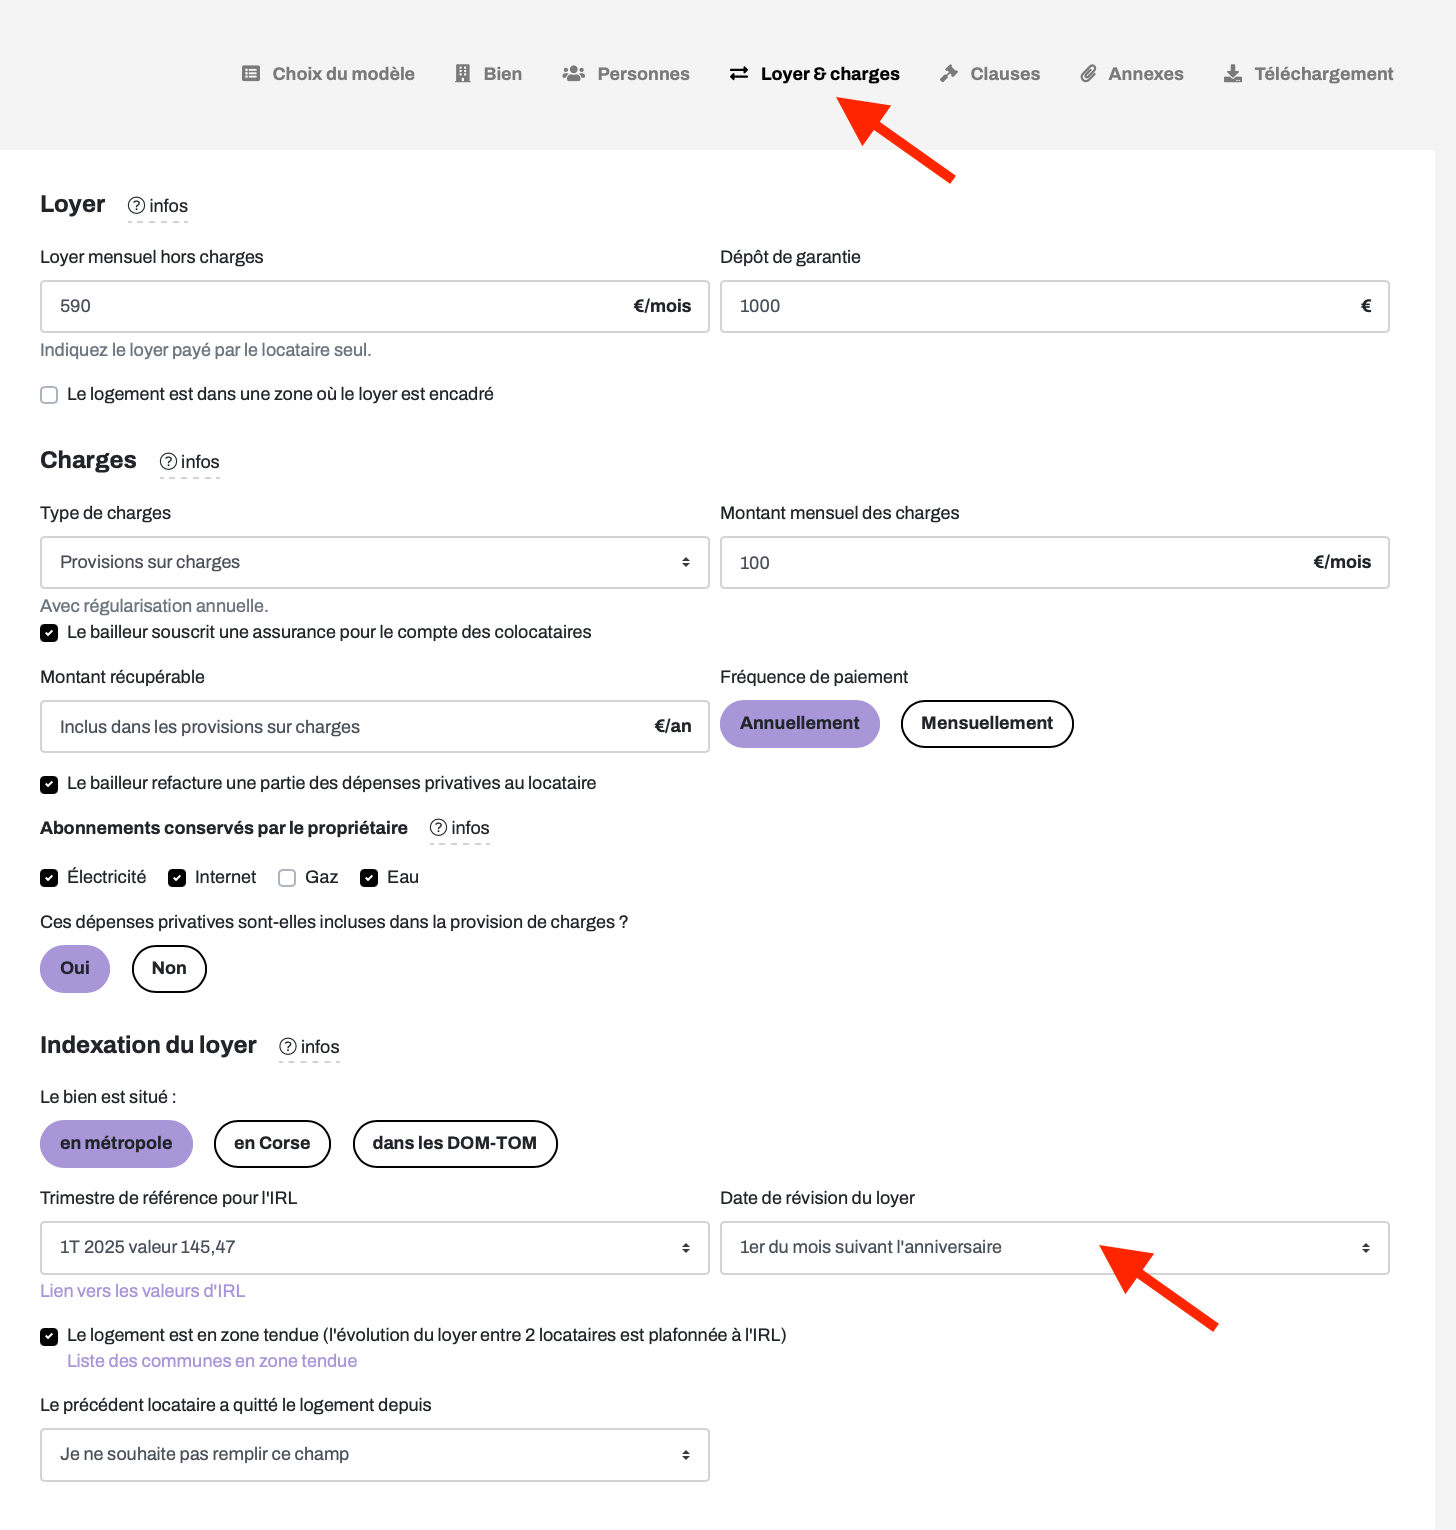The height and width of the screenshot is (1530, 1456).
Task: Open the Lien vers les valeurs d'IRL link
Action: (142, 1291)
